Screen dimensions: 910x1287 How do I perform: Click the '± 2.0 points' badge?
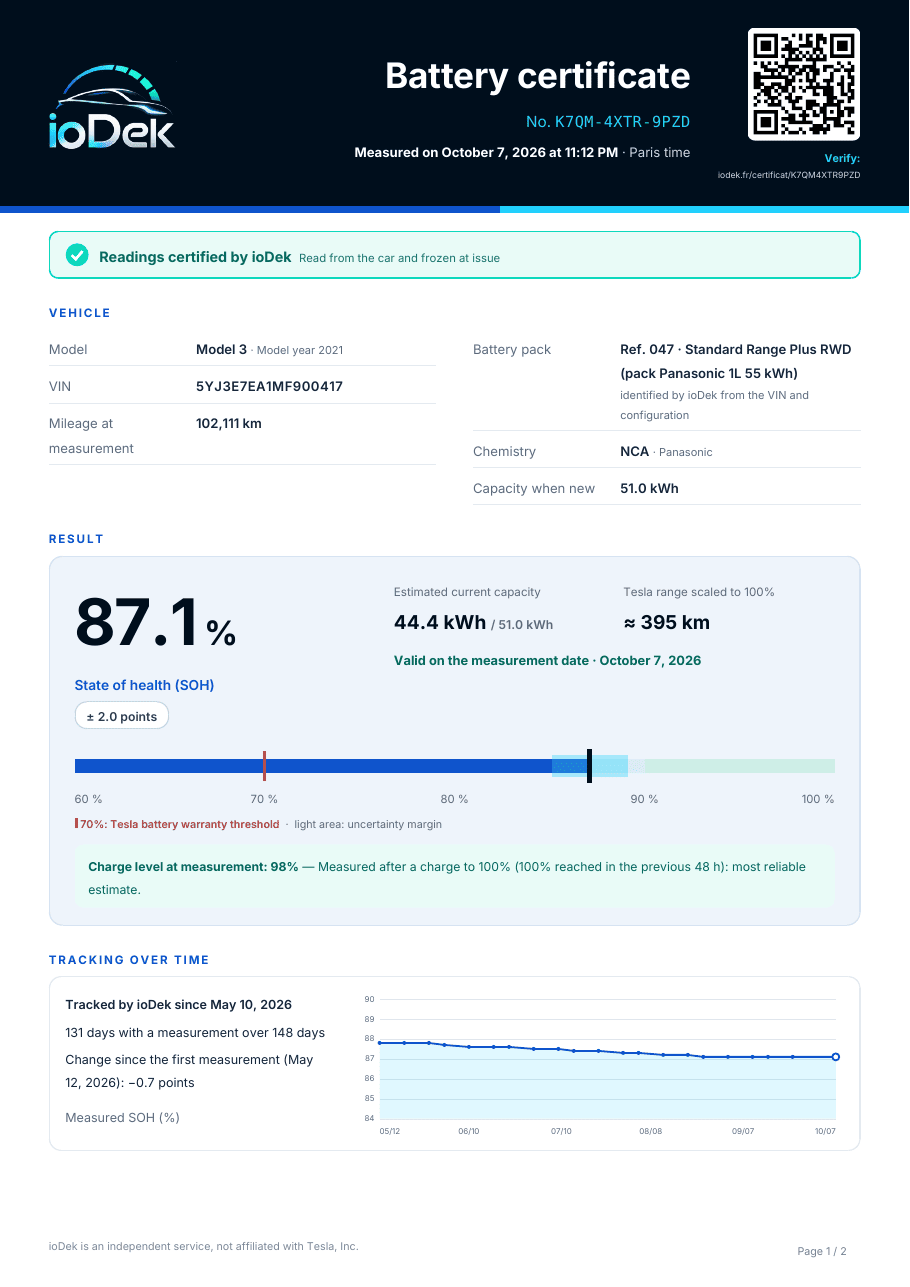pyautogui.click(x=122, y=717)
